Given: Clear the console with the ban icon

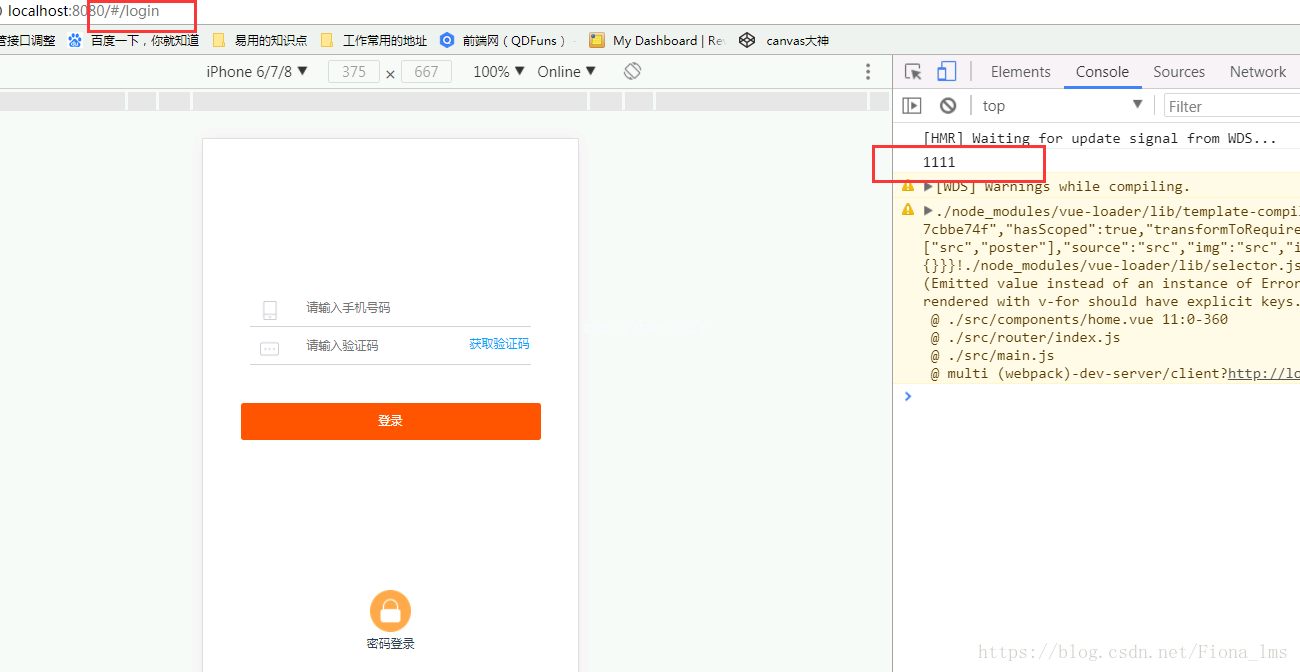Looking at the screenshot, I should pyautogui.click(x=948, y=106).
